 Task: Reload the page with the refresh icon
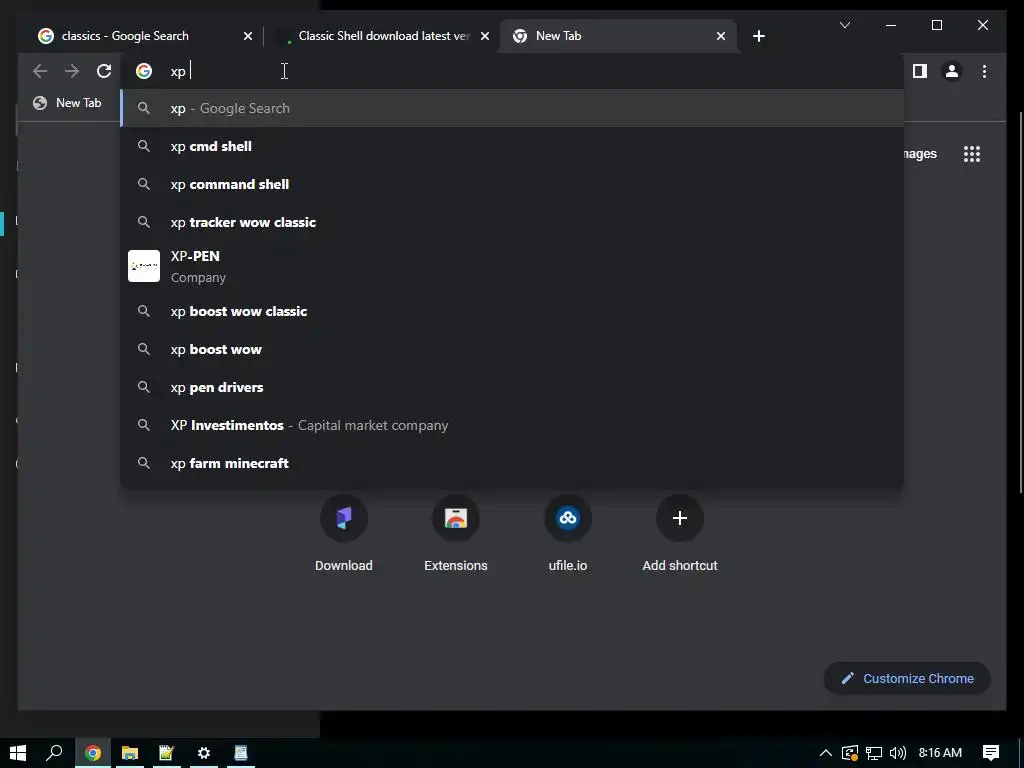click(104, 71)
